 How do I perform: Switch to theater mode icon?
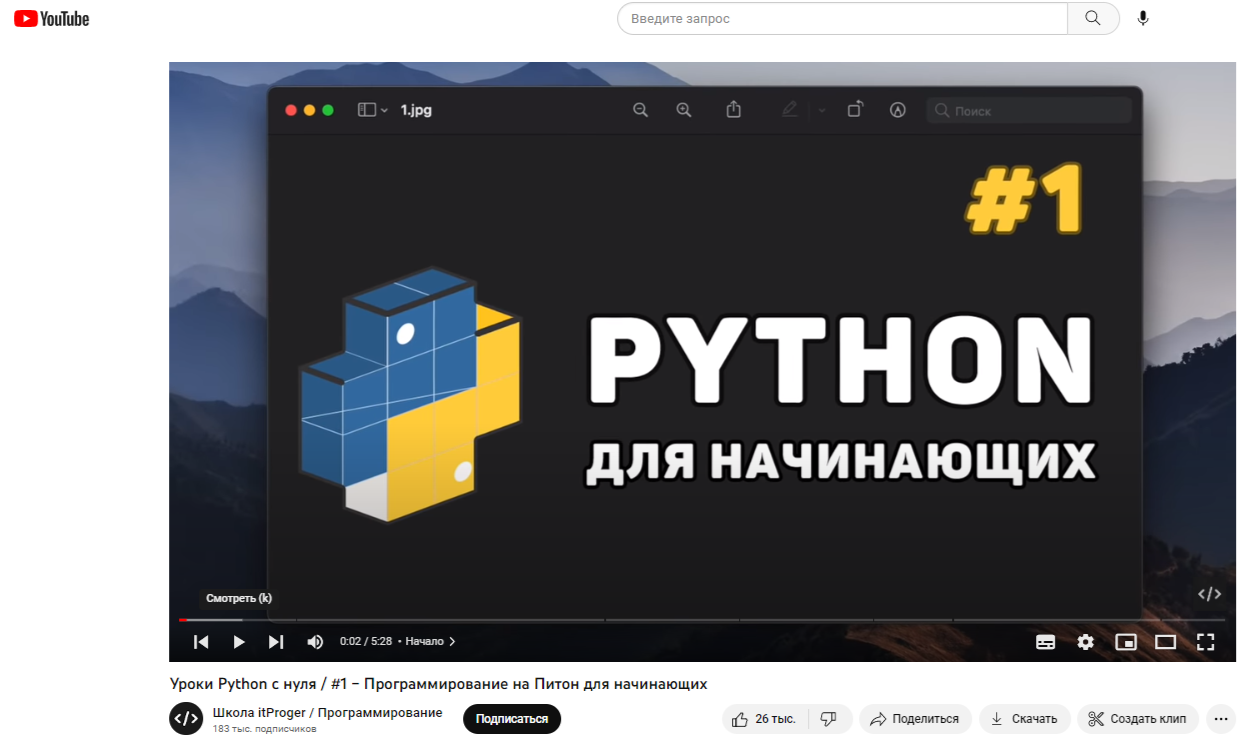[1166, 641]
